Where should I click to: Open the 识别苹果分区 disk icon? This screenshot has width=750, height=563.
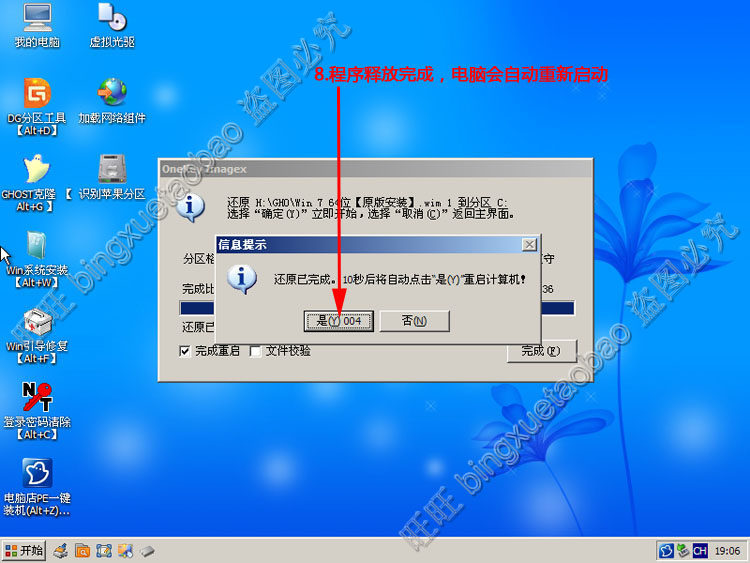[112, 176]
